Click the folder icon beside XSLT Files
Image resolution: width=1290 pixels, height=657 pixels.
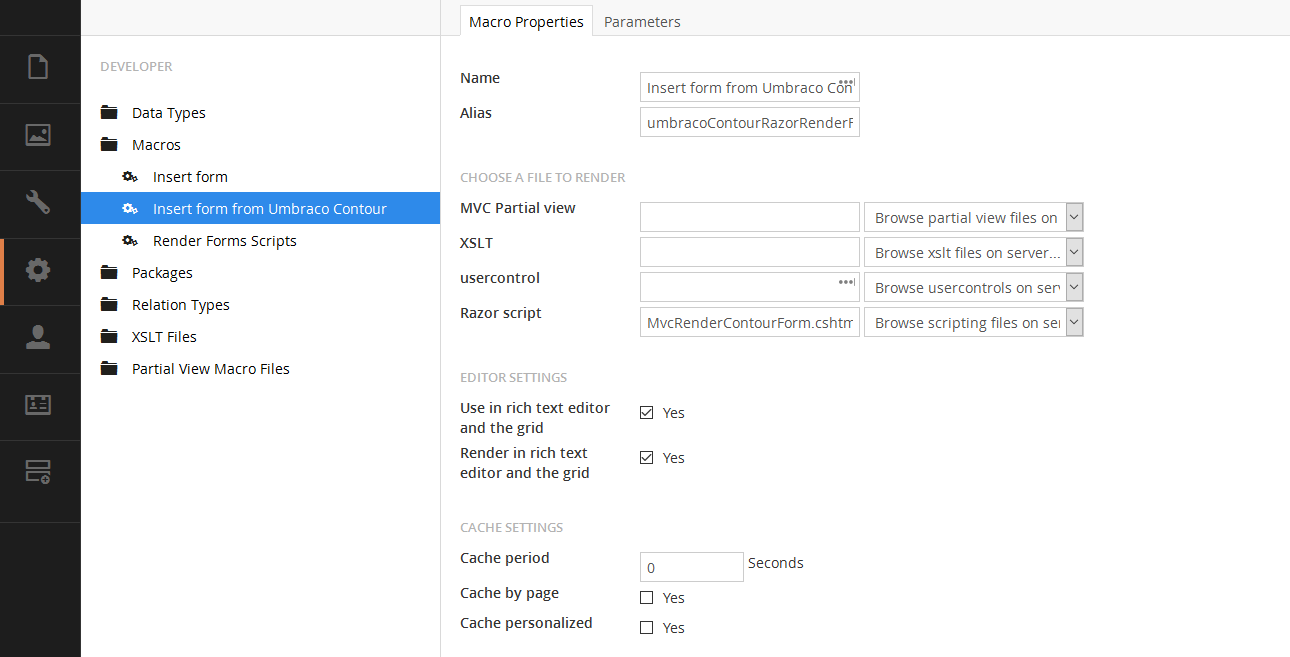(x=109, y=337)
